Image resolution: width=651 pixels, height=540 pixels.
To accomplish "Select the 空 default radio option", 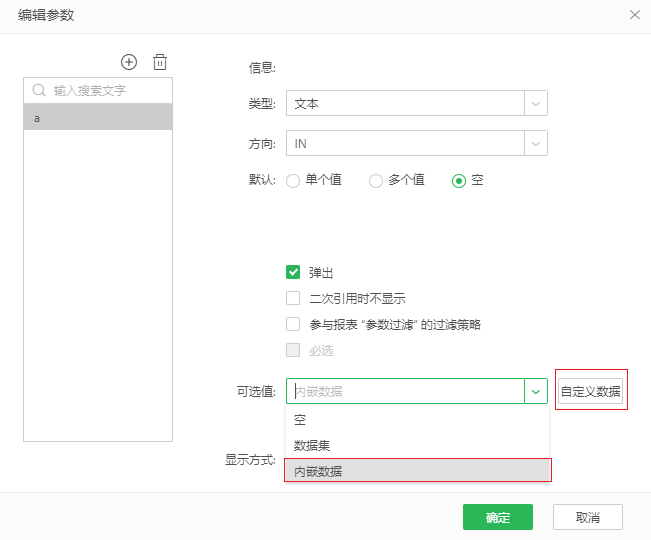I will [x=459, y=181].
